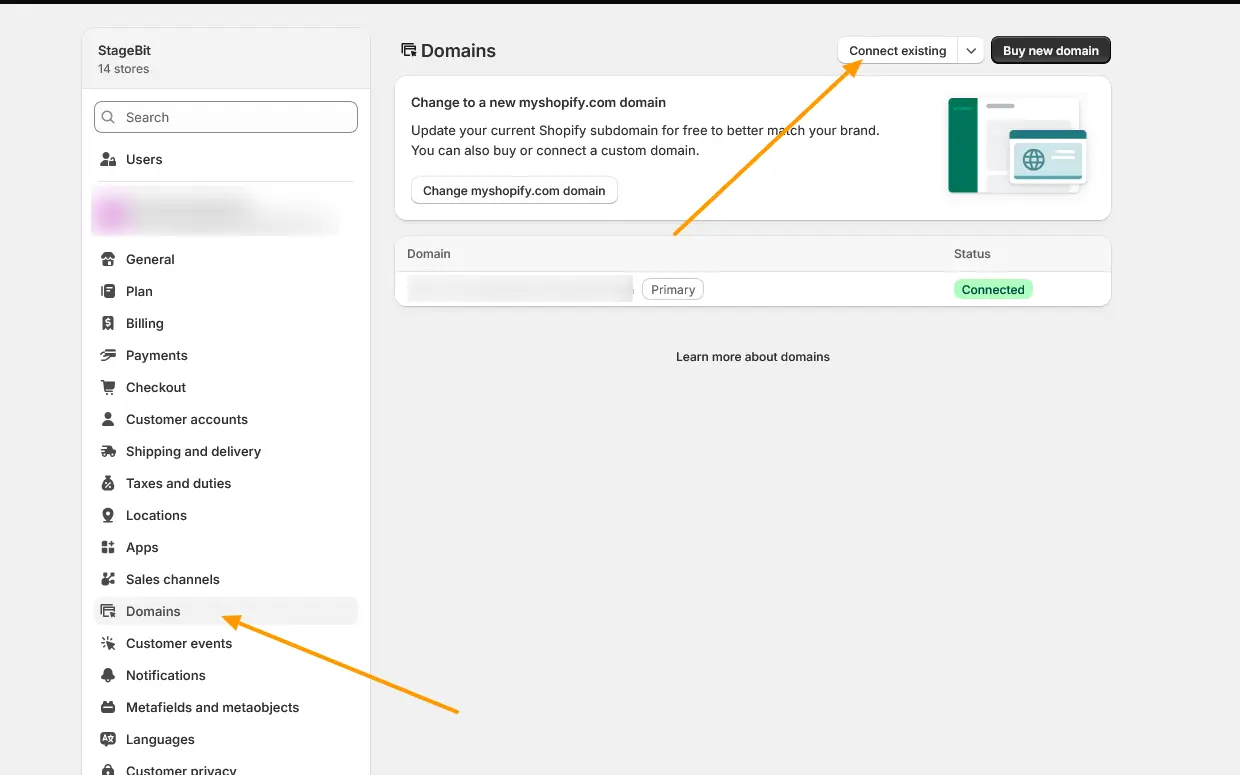
Task: Click the Shipping and delivery truck icon
Action: point(108,451)
